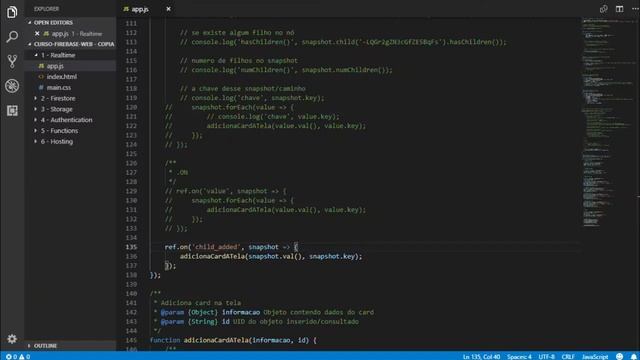This screenshot has width=640, height=360.
Task: Click line number 120 in the gutter
Action: (131, 107)
